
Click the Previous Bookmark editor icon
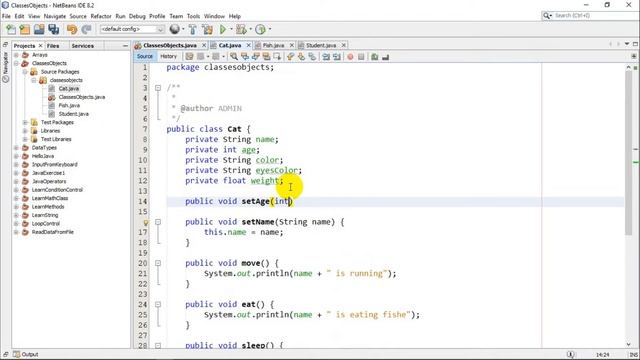point(291,57)
